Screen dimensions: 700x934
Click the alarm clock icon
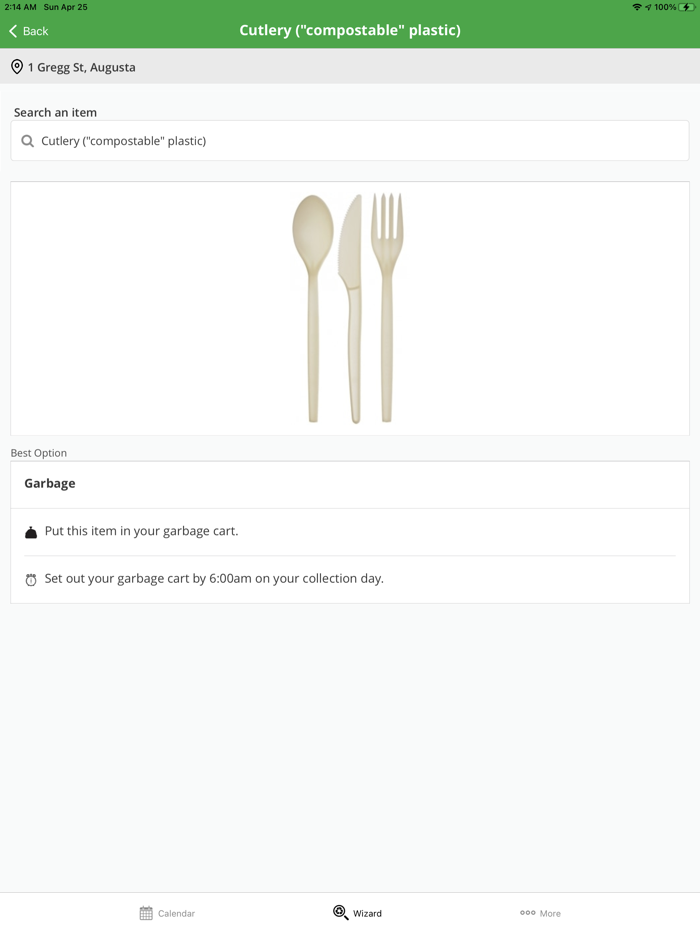click(31, 580)
